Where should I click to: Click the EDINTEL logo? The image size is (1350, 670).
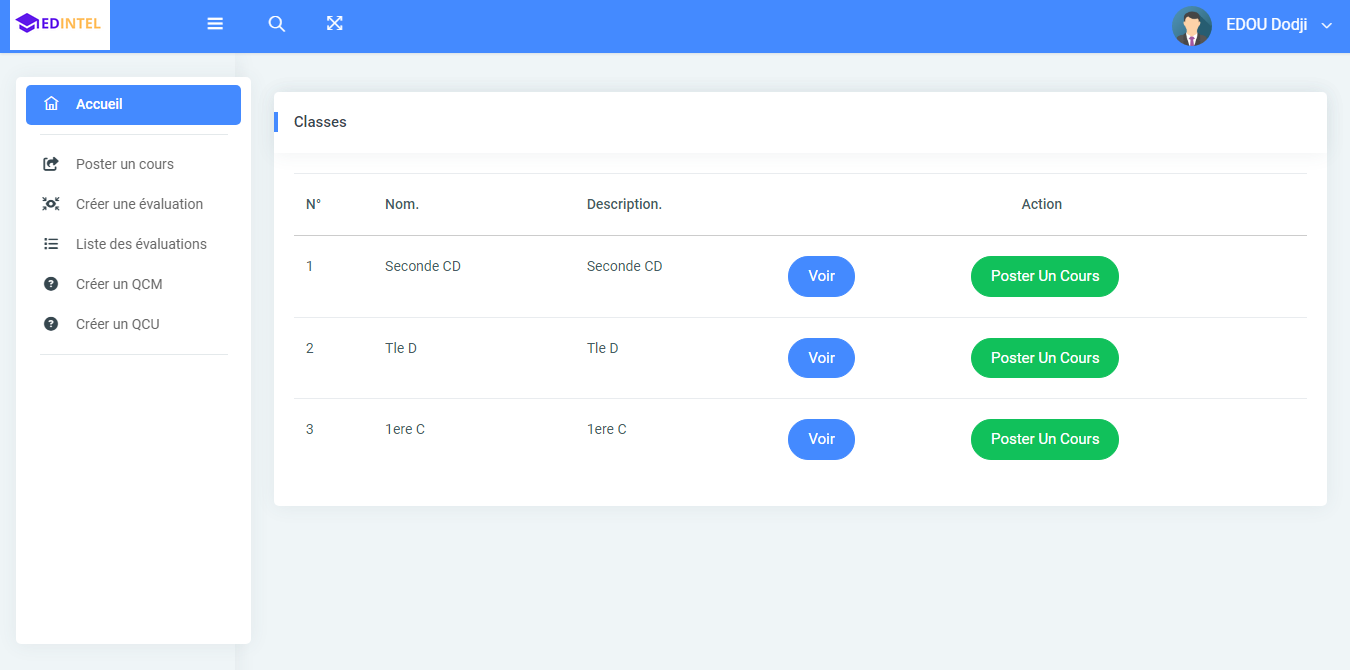[59, 24]
